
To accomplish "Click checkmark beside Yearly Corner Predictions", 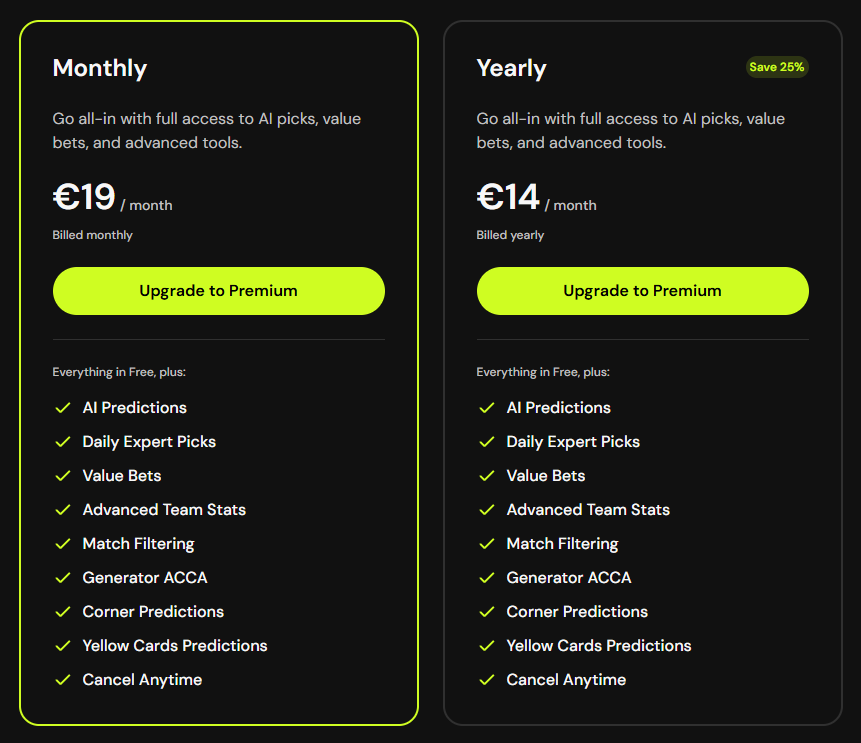I will click(x=487, y=612).
